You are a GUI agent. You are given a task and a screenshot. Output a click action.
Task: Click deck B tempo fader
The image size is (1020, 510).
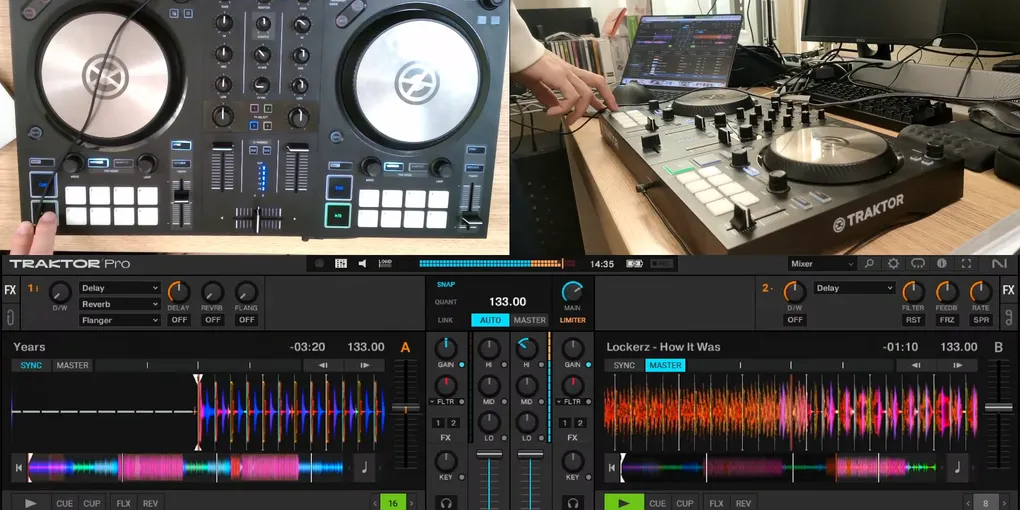tap(999, 408)
